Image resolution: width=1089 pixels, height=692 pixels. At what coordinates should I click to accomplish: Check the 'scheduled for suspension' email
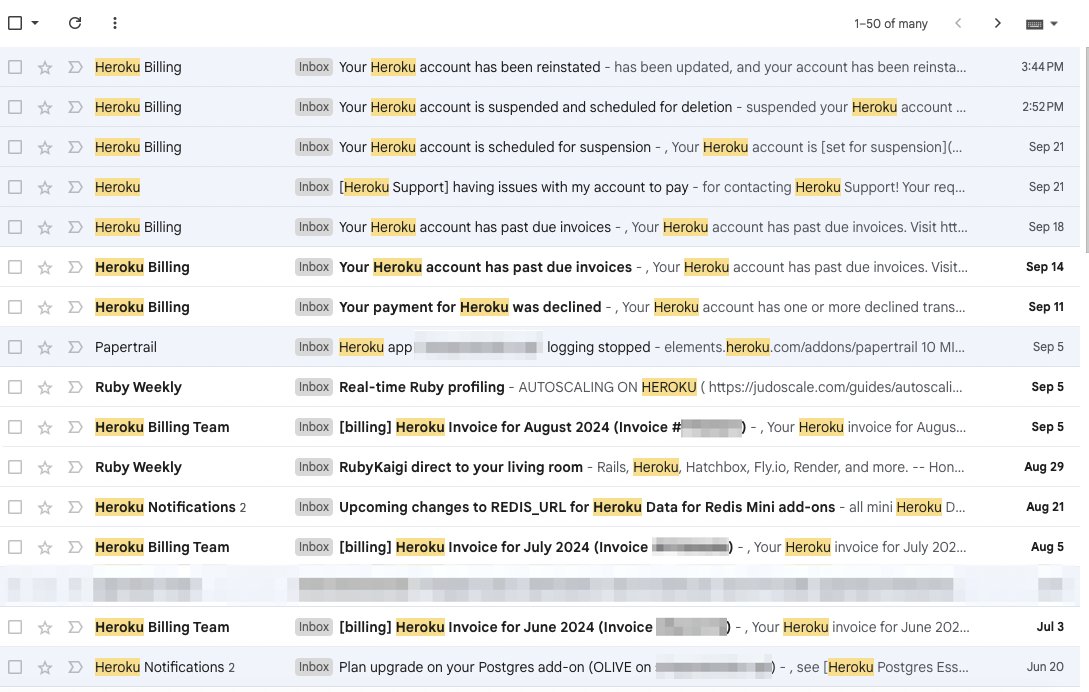click(15, 147)
